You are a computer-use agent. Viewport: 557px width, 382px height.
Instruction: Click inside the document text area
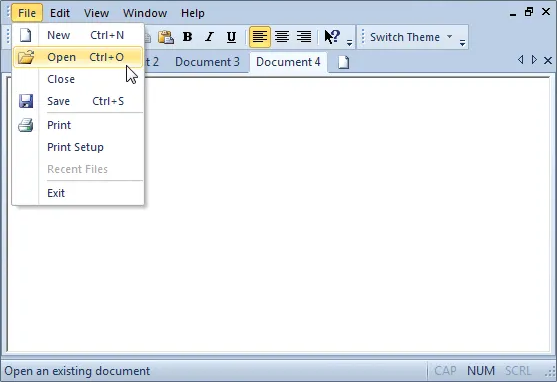pos(278,214)
